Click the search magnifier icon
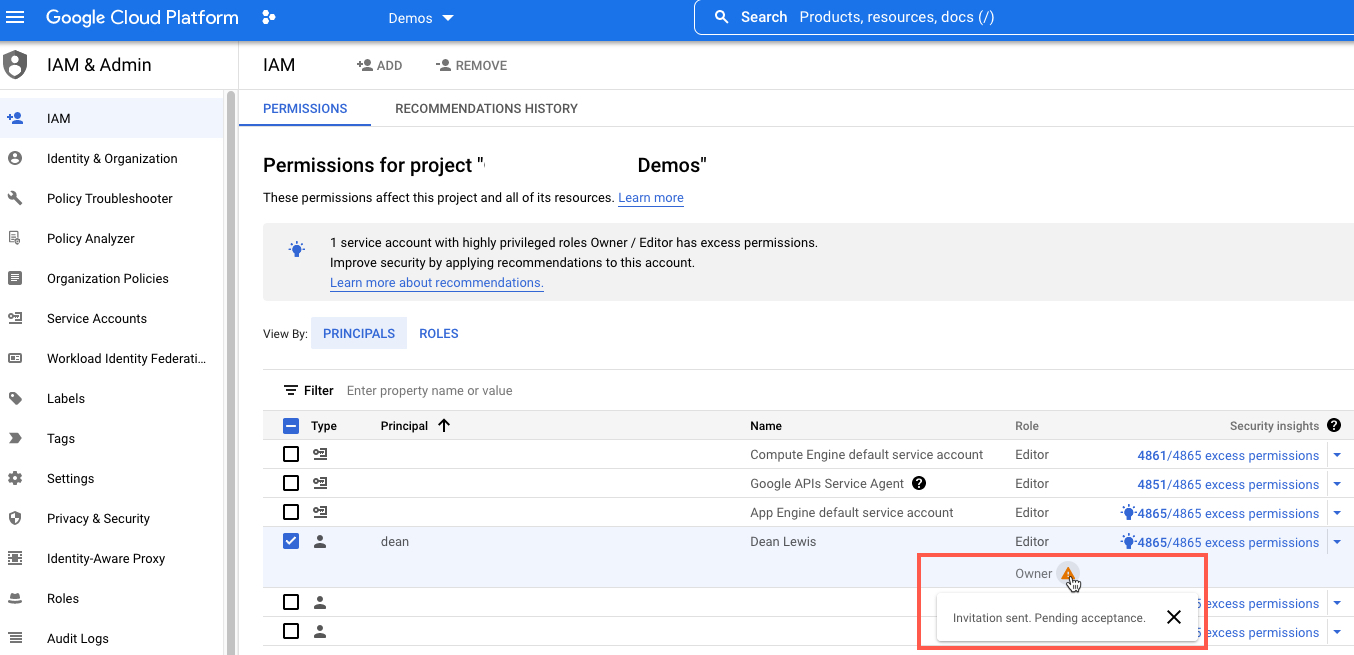This screenshot has height=655, width=1354. [721, 17]
